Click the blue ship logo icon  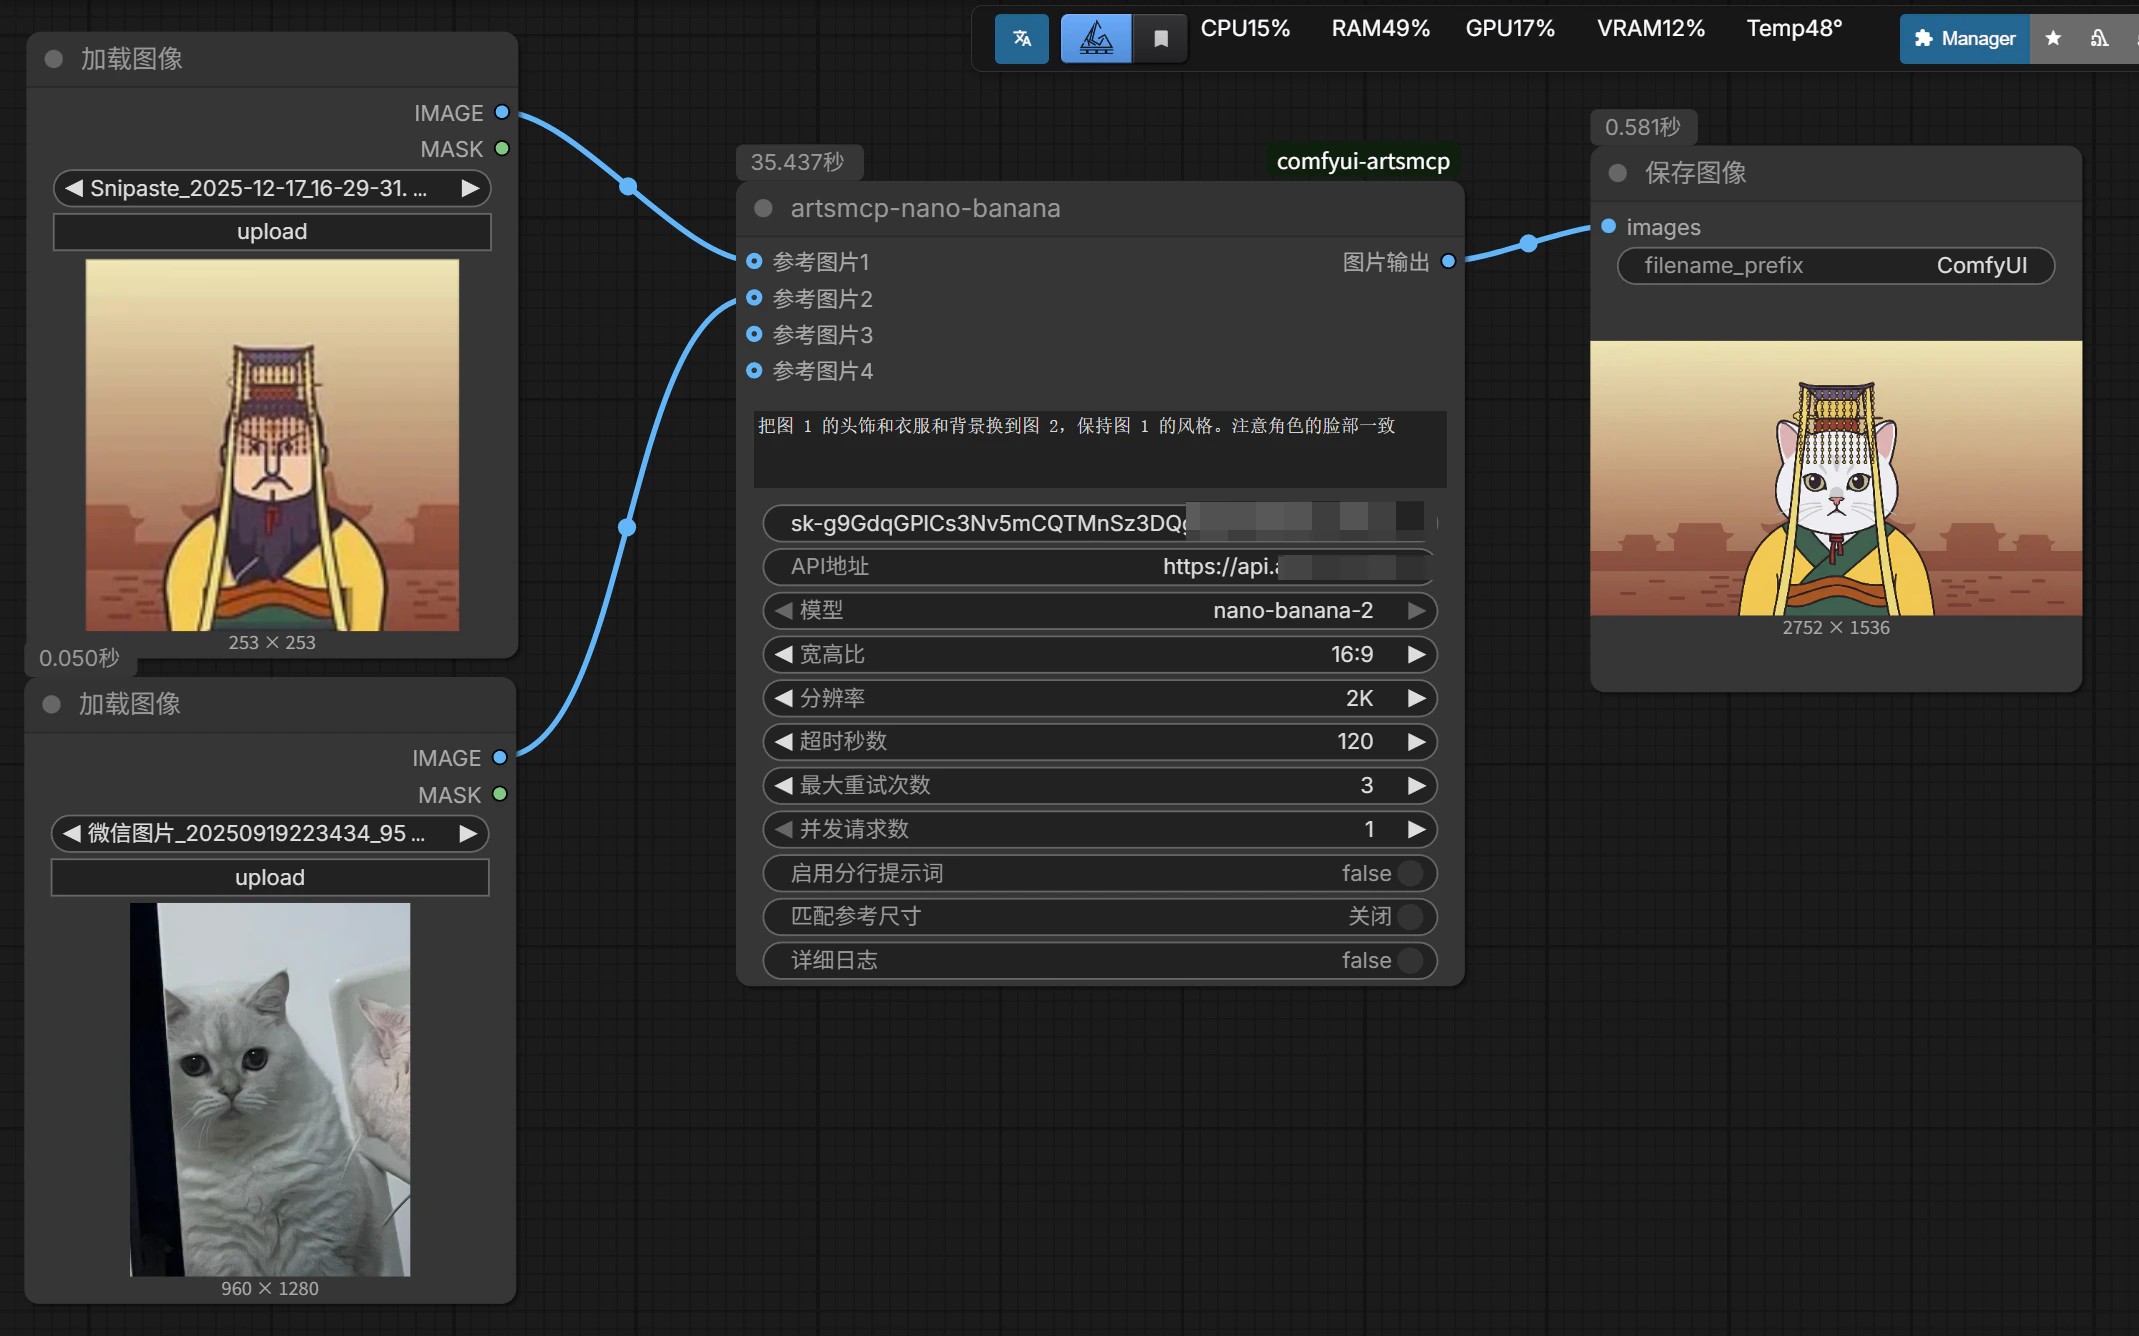click(x=1096, y=39)
